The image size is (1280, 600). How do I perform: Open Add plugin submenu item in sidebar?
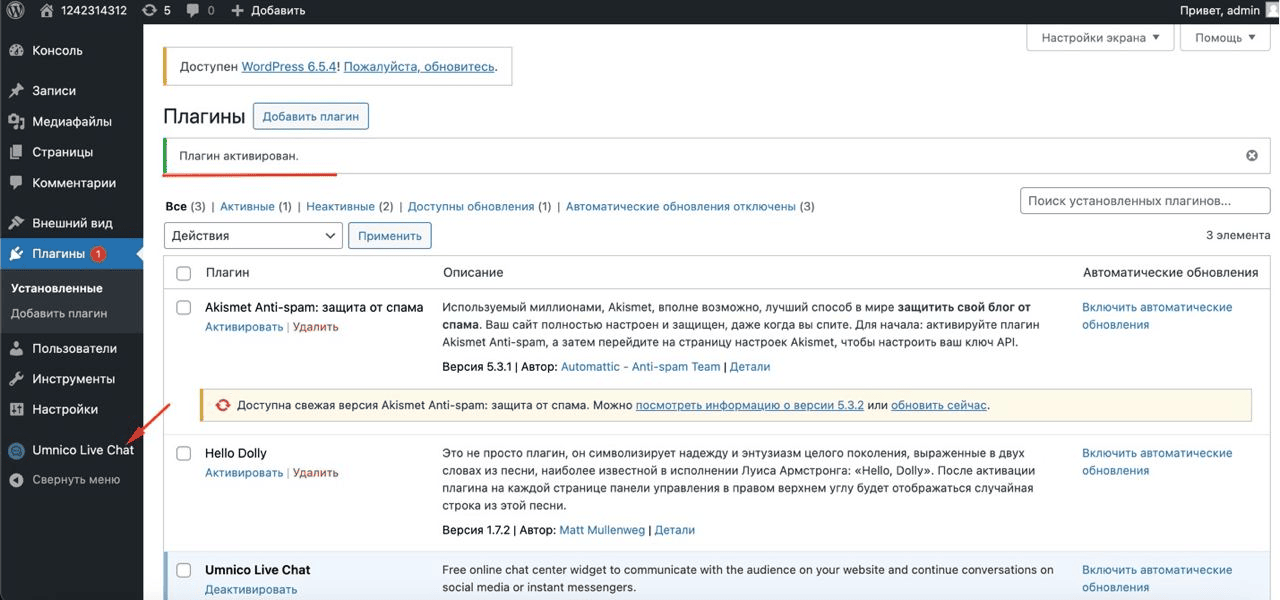tap(59, 314)
